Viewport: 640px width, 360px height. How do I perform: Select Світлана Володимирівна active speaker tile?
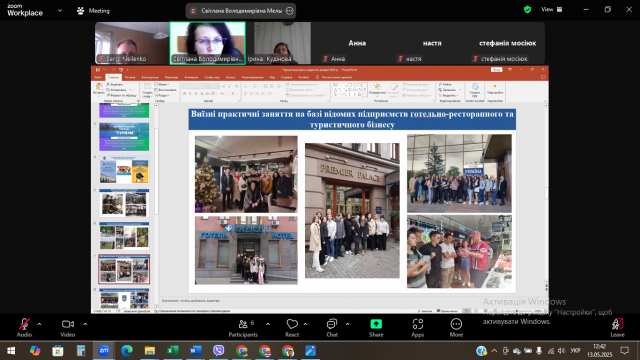207,43
